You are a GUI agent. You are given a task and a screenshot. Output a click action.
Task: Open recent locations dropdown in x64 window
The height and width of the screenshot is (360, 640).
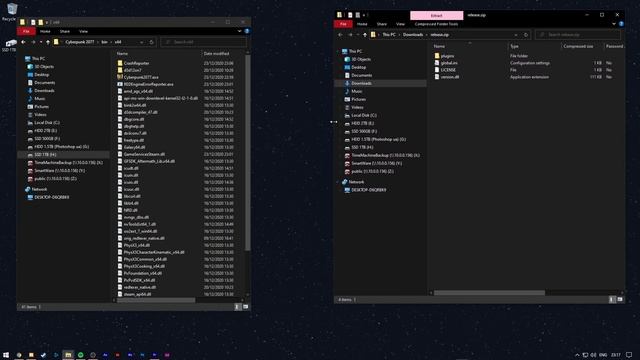(x=41, y=42)
